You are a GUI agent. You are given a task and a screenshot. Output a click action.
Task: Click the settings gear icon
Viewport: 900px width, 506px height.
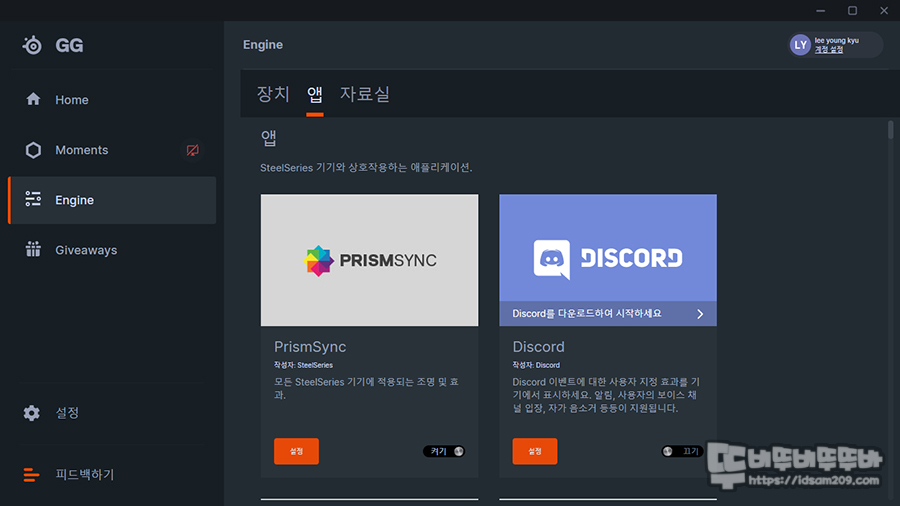point(32,413)
